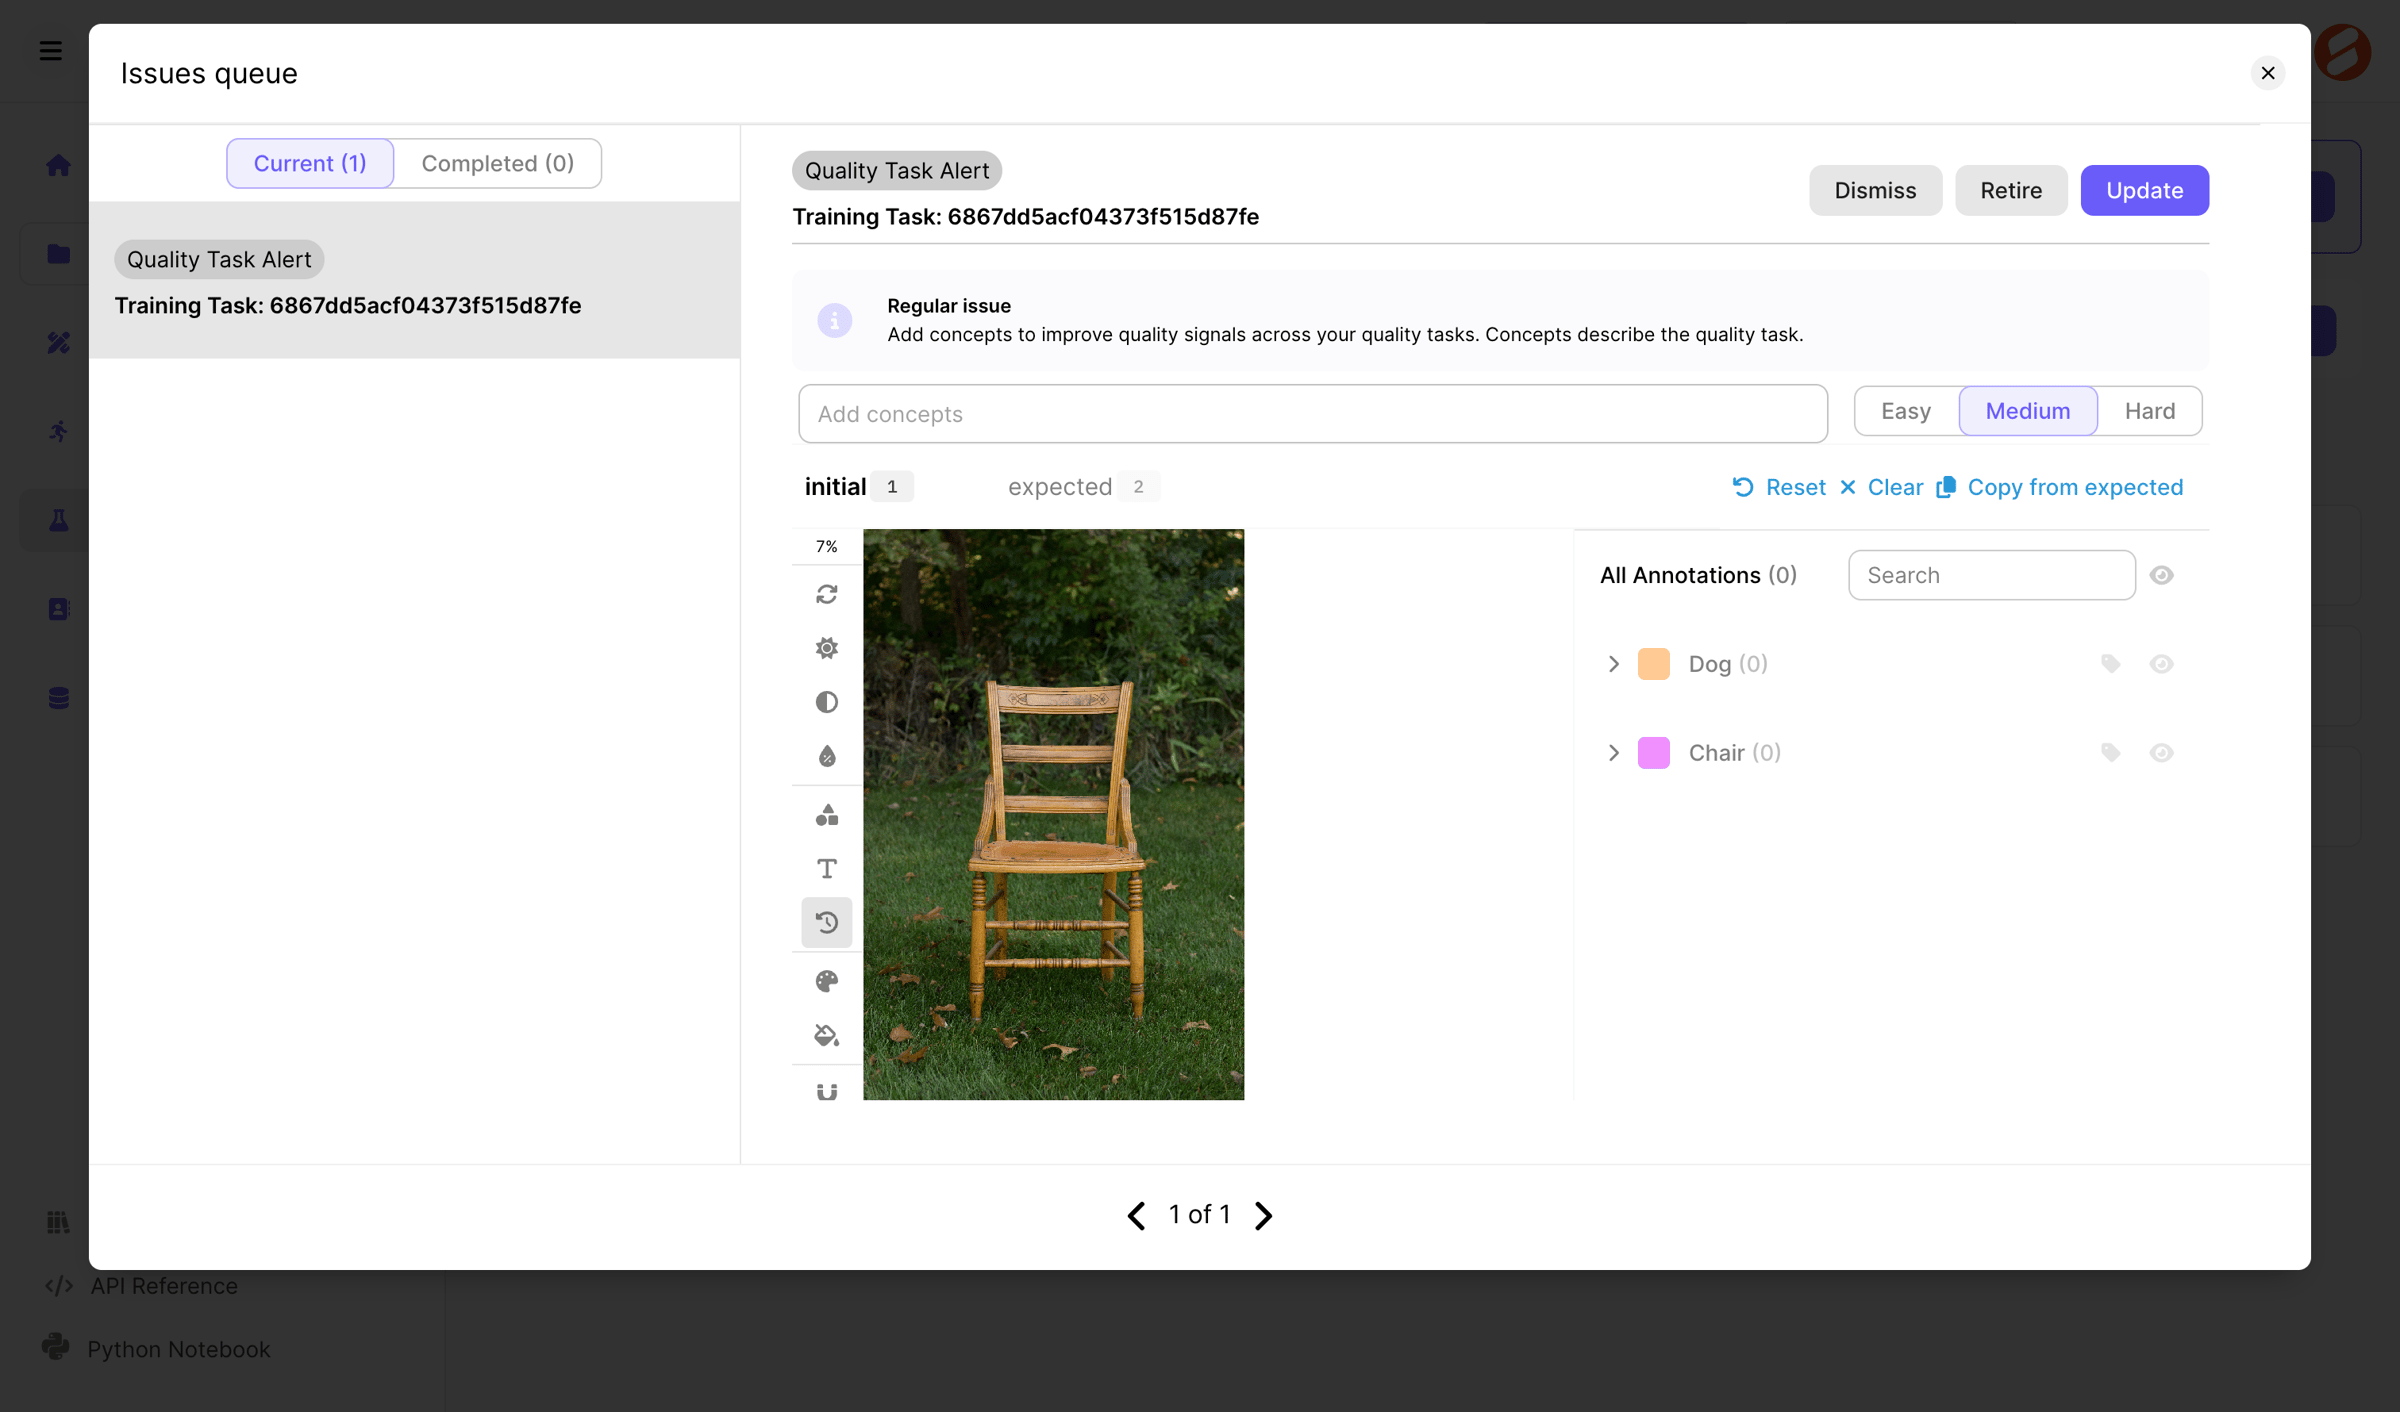Click the pink Chair color swatch
The width and height of the screenshot is (2400, 1412).
(x=1653, y=753)
